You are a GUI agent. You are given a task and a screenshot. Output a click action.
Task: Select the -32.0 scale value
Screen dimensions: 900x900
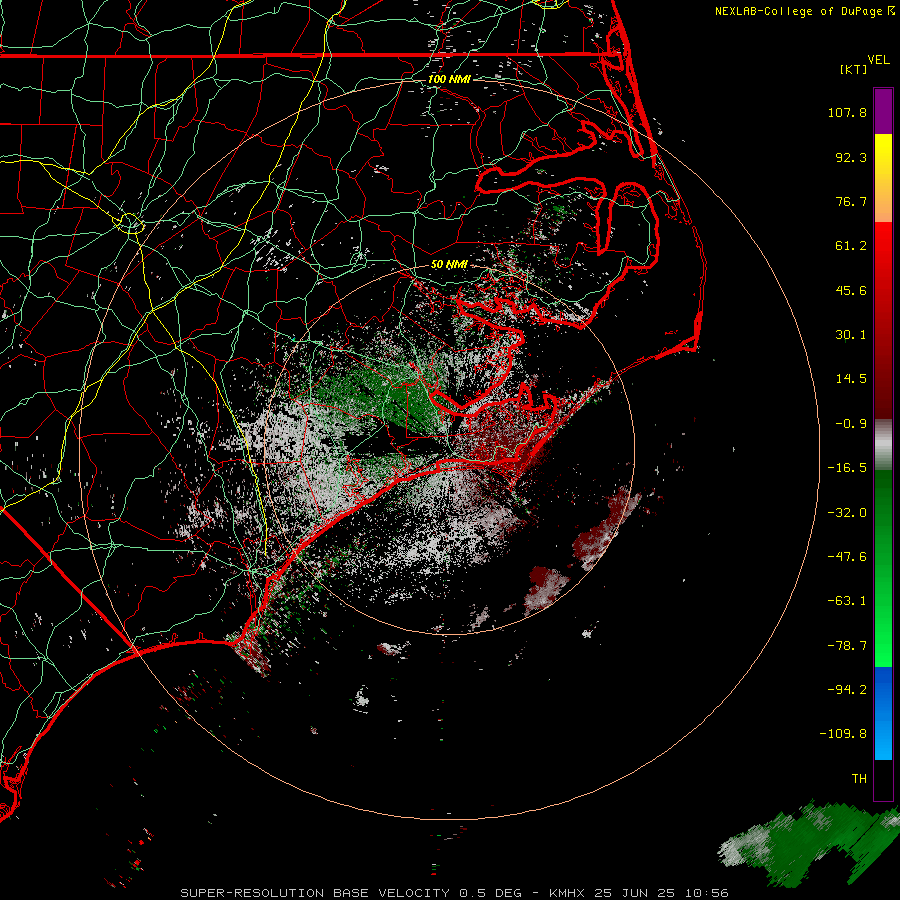pos(847,513)
